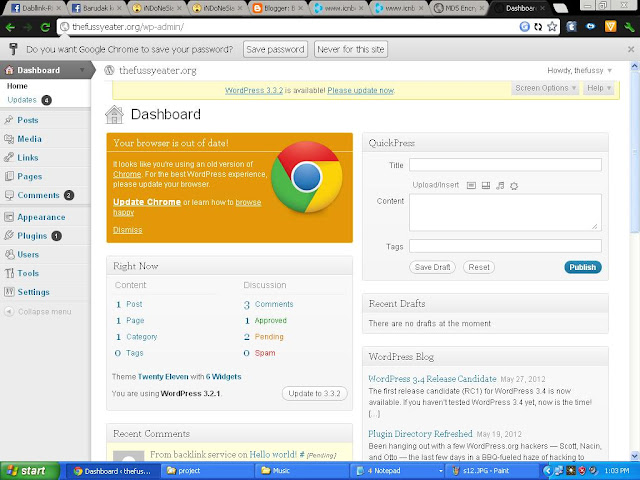640x480 pixels.
Task: Click the QuickPress Title field
Action: [505, 165]
